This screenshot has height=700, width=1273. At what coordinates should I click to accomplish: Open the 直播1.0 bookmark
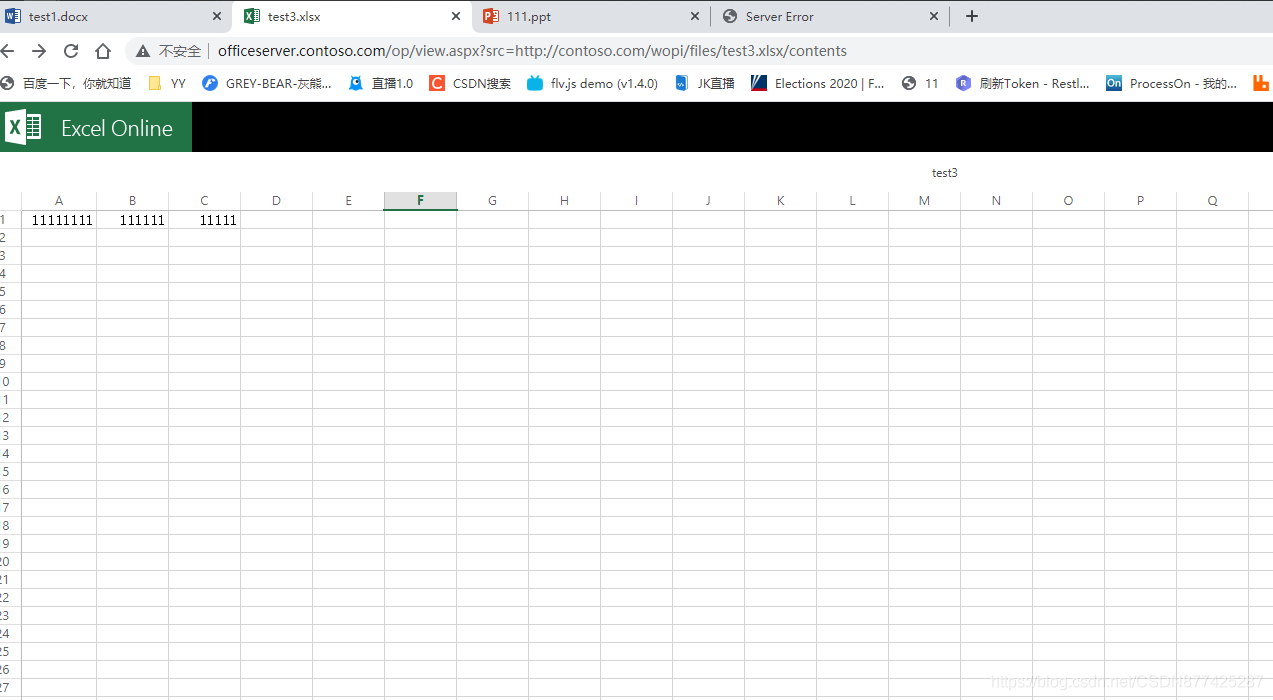tap(381, 83)
